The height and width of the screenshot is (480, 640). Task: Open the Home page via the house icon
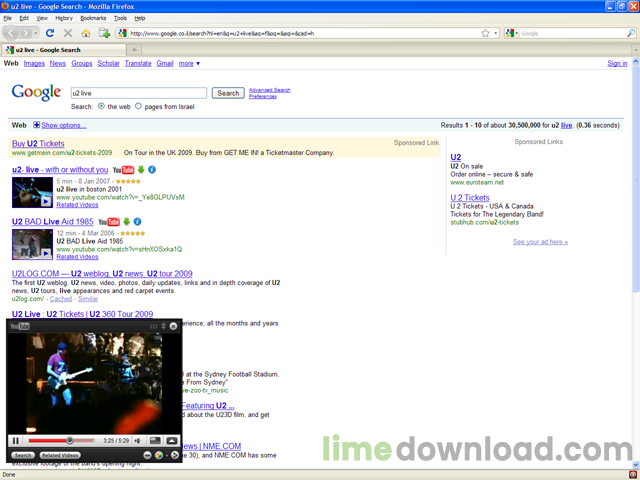[x=86, y=33]
